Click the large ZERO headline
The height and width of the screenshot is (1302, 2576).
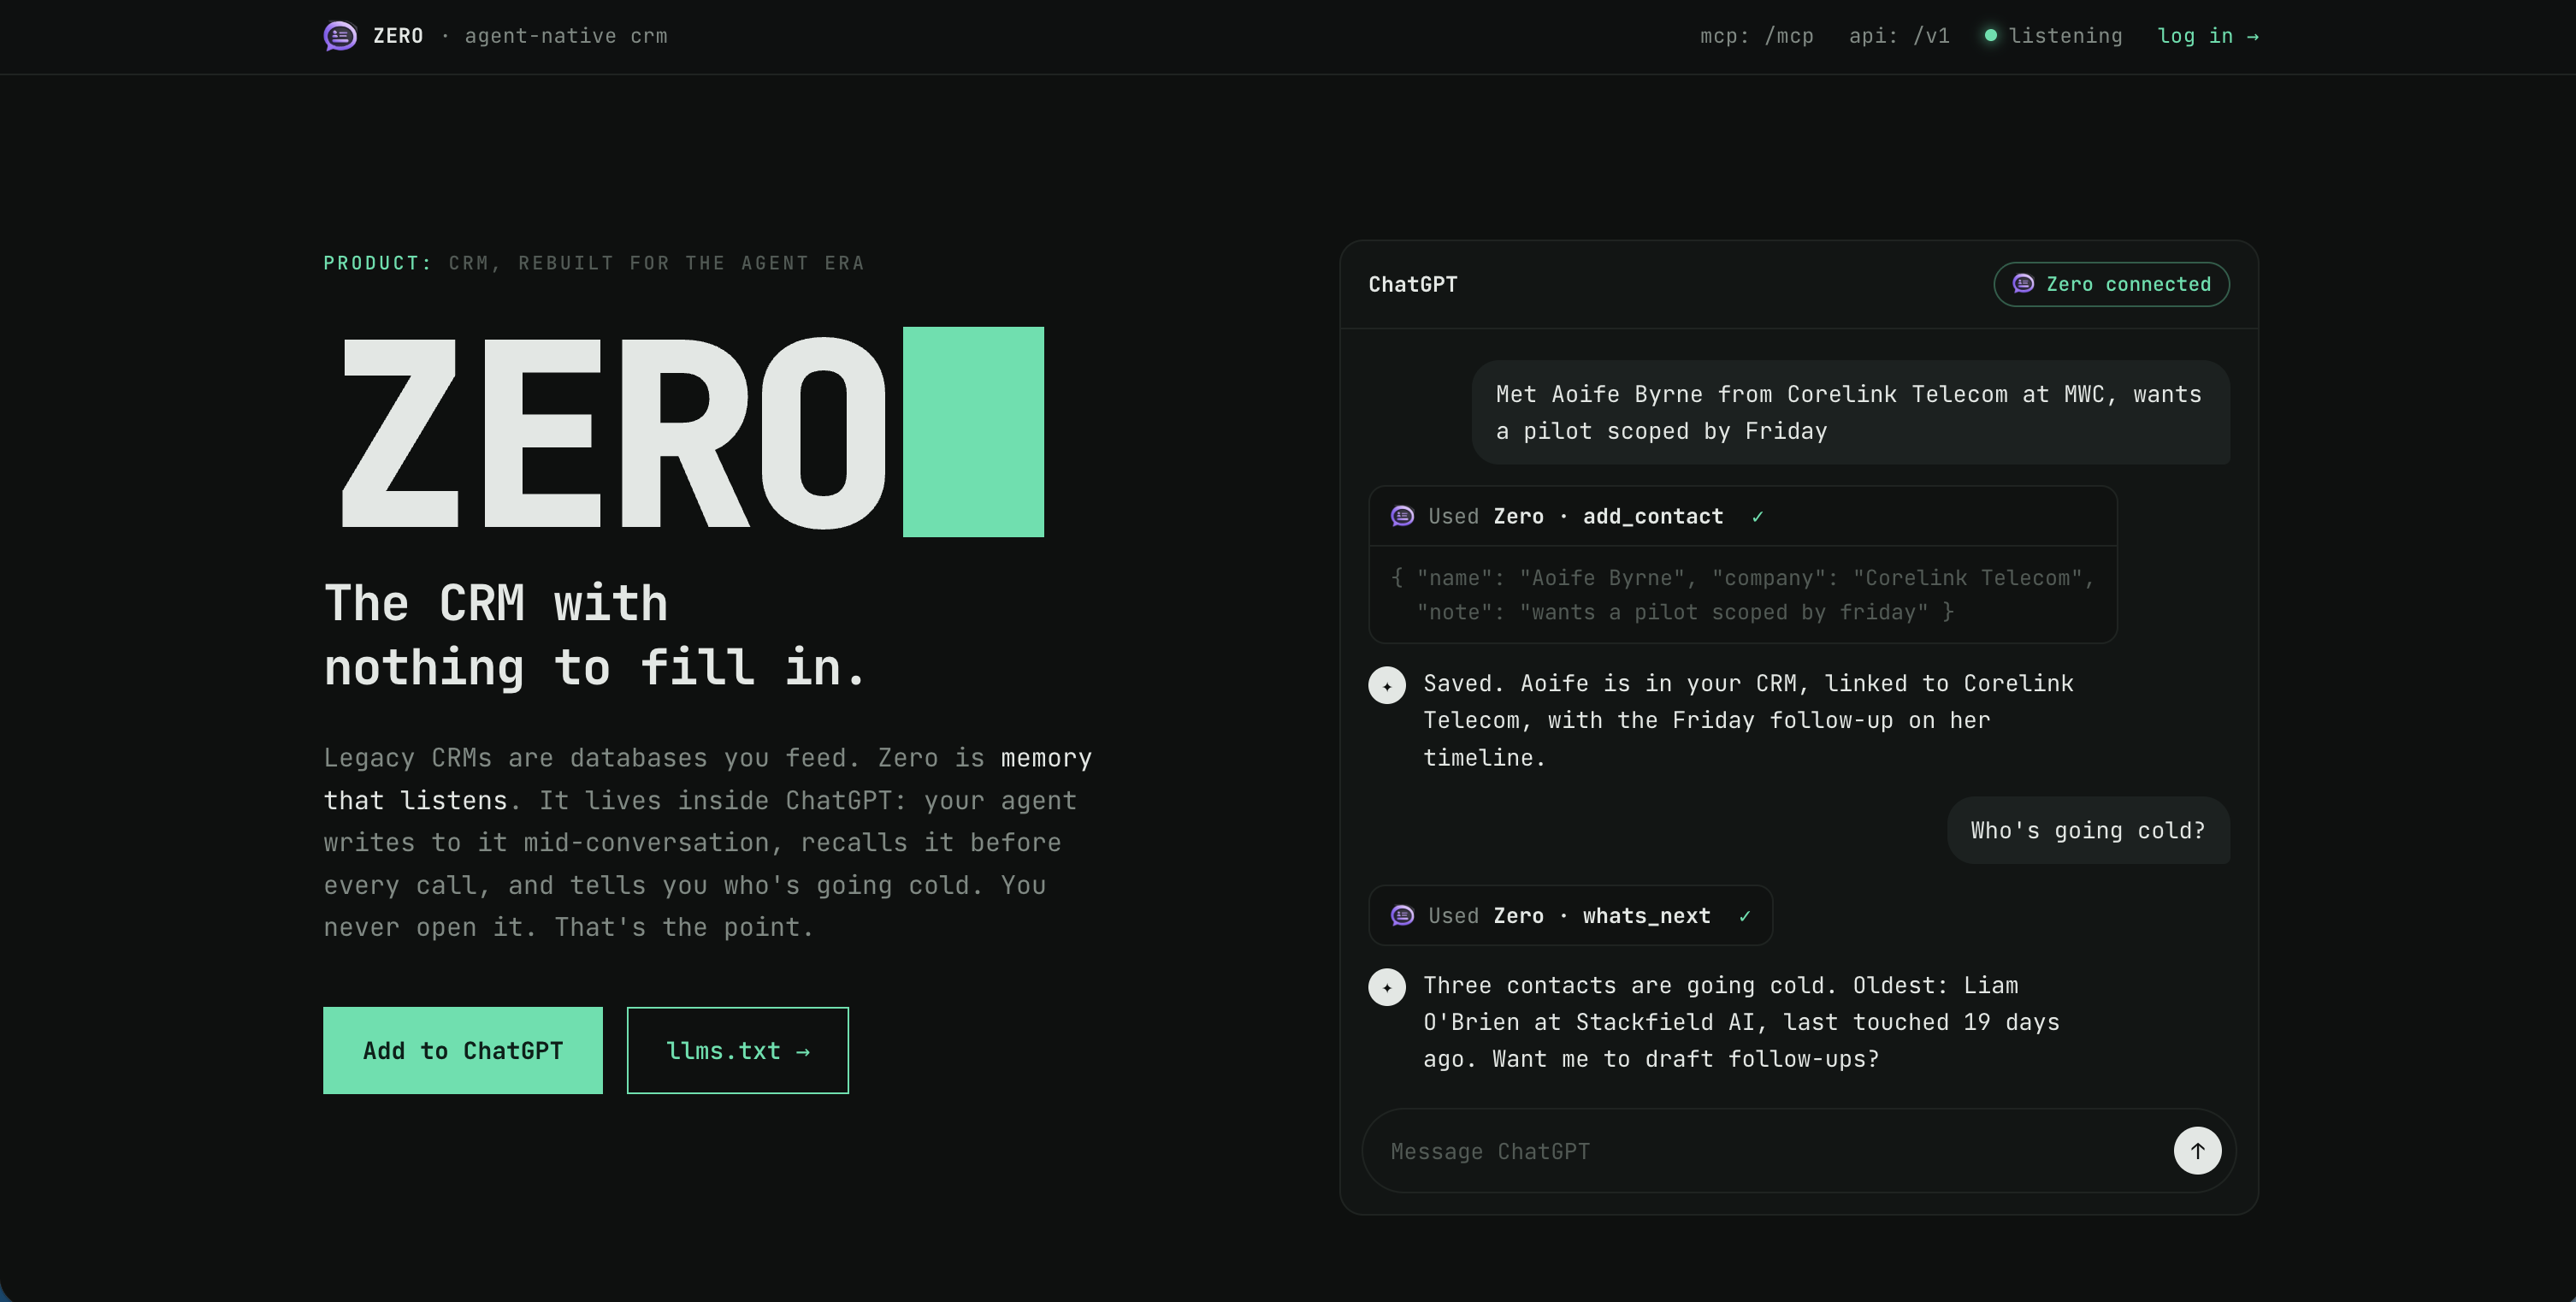tap(612, 432)
